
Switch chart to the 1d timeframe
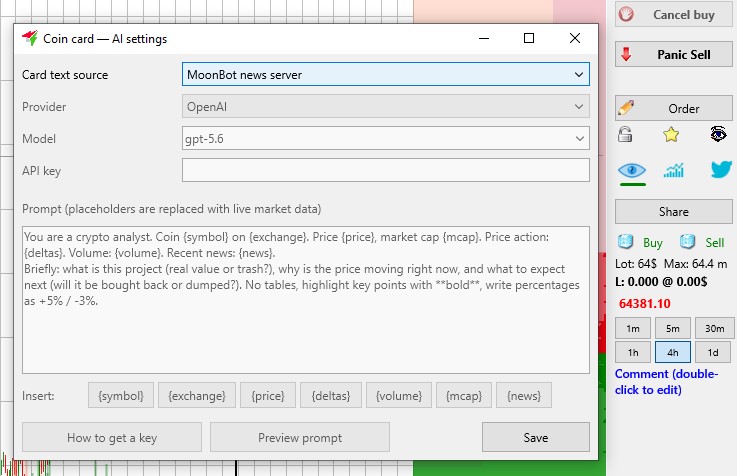coord(713,352)
